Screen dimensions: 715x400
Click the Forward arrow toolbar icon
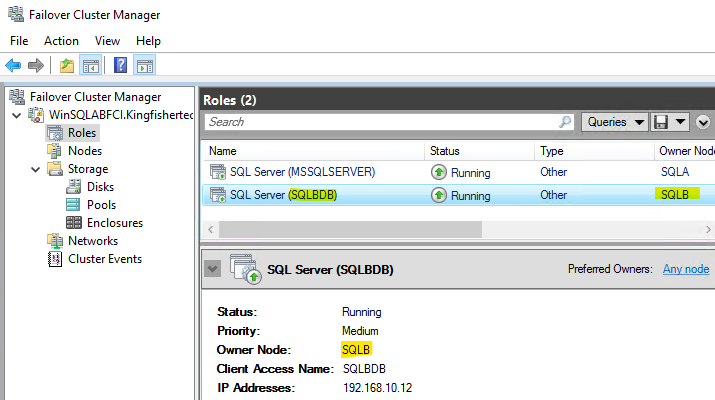36,66
